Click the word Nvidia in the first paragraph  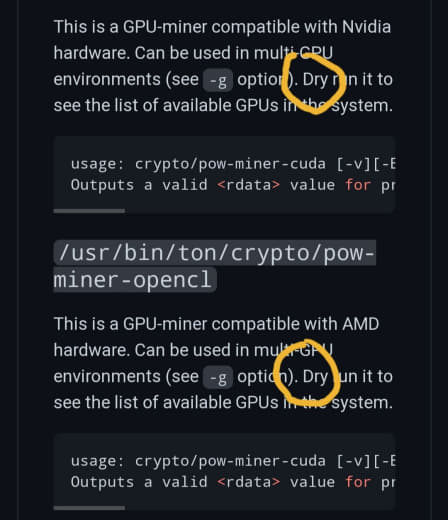[366, 27]
